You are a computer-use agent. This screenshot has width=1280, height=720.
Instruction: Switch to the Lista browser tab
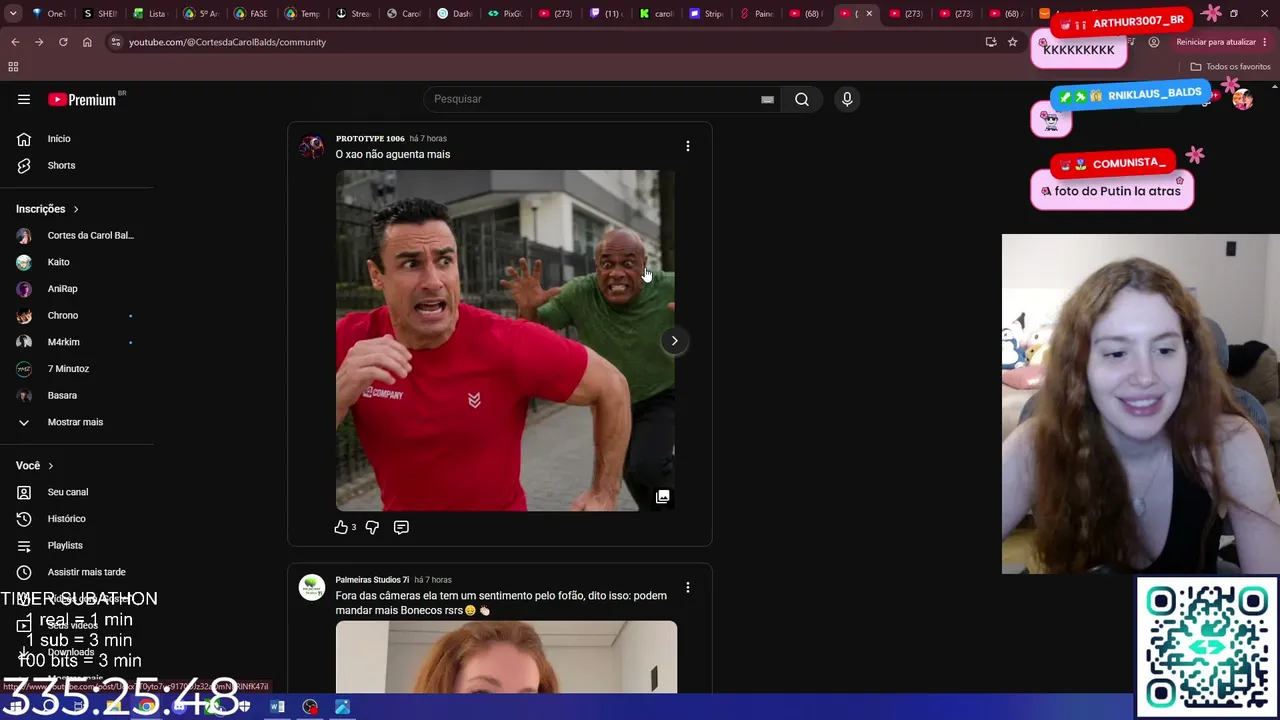coord(150,14)
